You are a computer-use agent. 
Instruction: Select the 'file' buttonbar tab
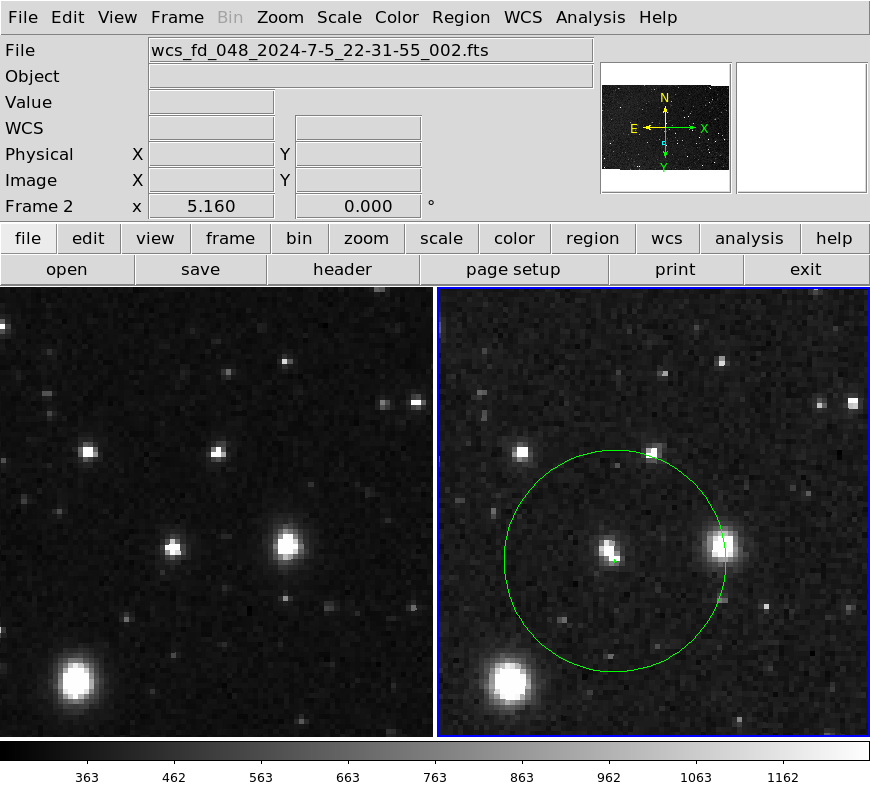coord(28,239)
